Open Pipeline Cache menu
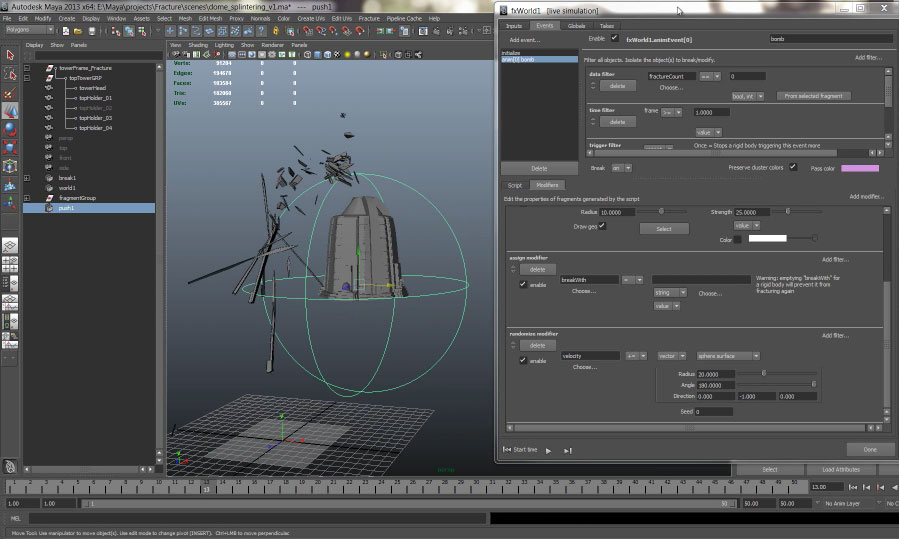The image size is (899, 539). [404, 18]
